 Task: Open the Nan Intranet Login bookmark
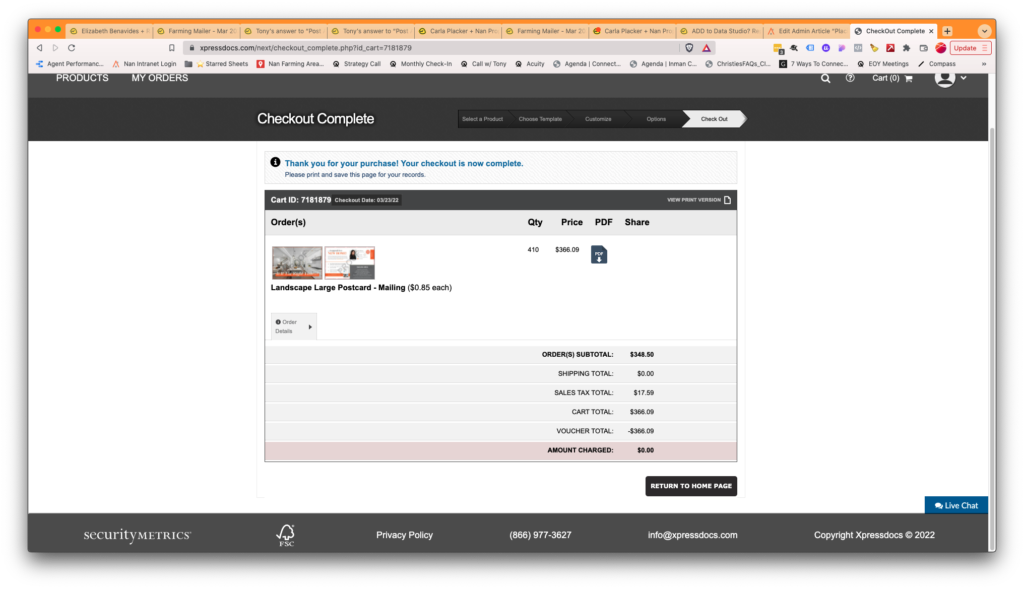click(144, 64)
